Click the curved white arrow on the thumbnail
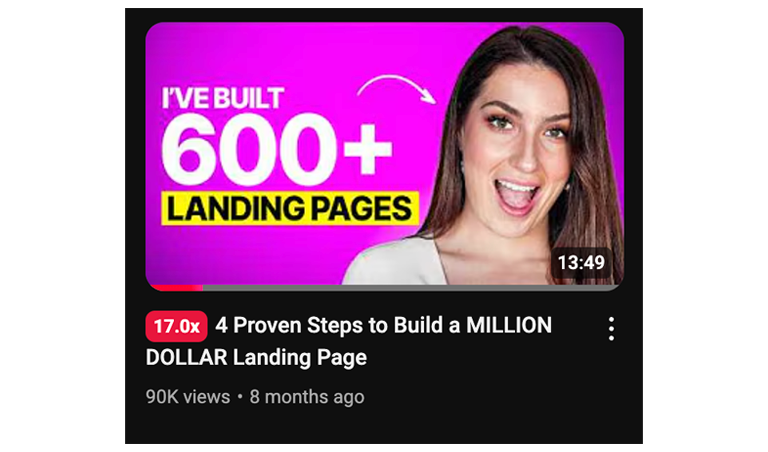This screenshot has height=452, width=768. pyautogui.click(x=397, y=89)
